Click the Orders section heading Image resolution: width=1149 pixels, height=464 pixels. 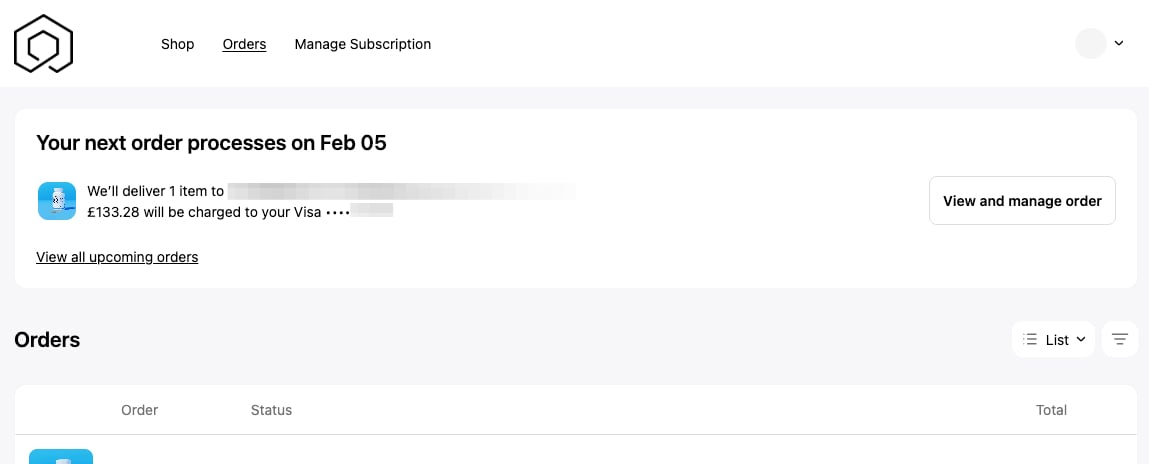coord(47,340)
